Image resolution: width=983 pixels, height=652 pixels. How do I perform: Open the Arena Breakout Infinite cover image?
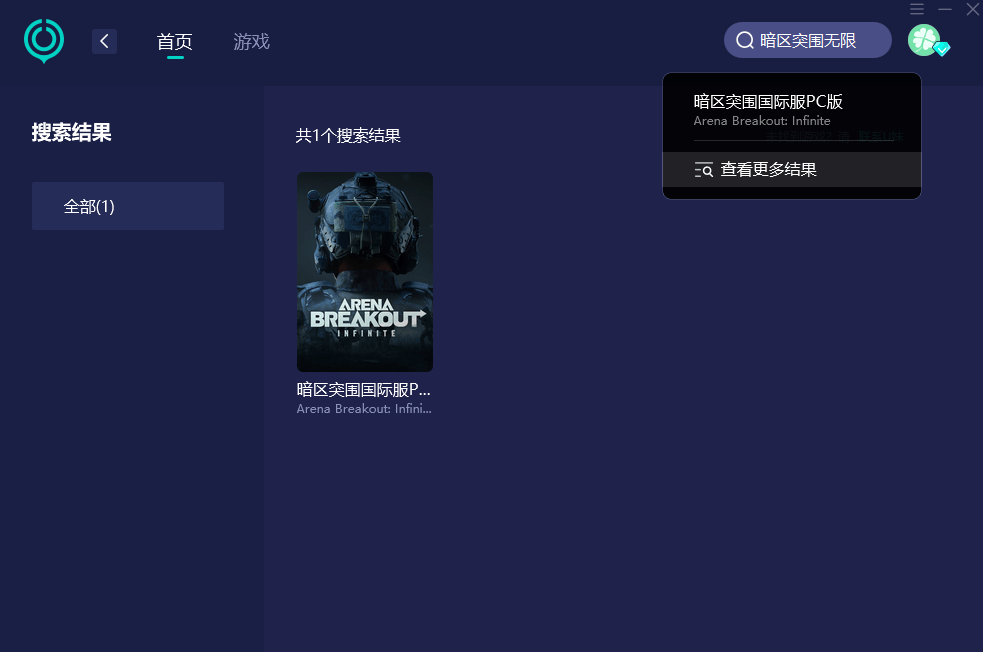[365, 271]
